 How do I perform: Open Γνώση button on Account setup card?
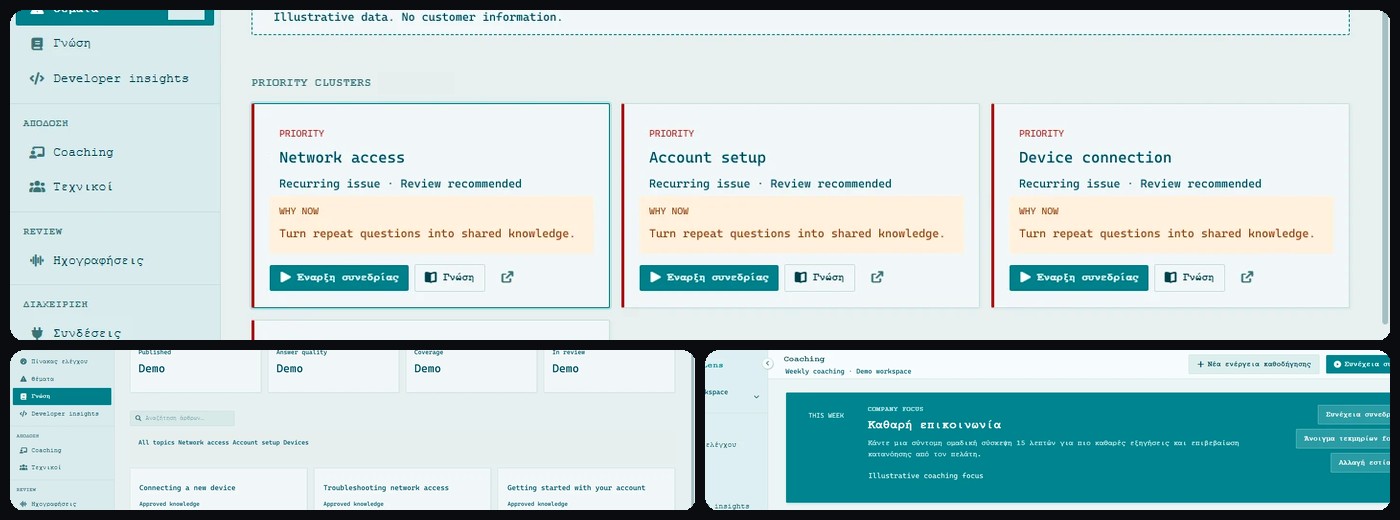pyautogui.click(x=820, y=278)
